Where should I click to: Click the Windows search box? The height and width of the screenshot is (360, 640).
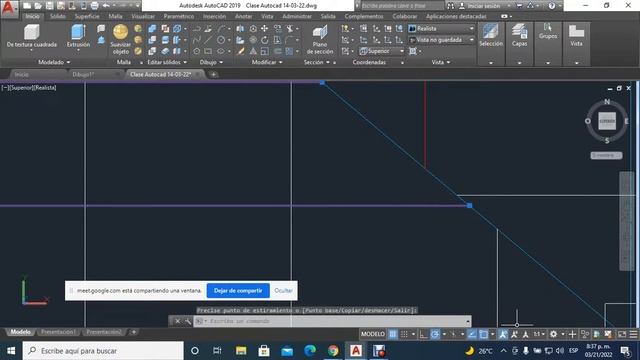(103, 351)
